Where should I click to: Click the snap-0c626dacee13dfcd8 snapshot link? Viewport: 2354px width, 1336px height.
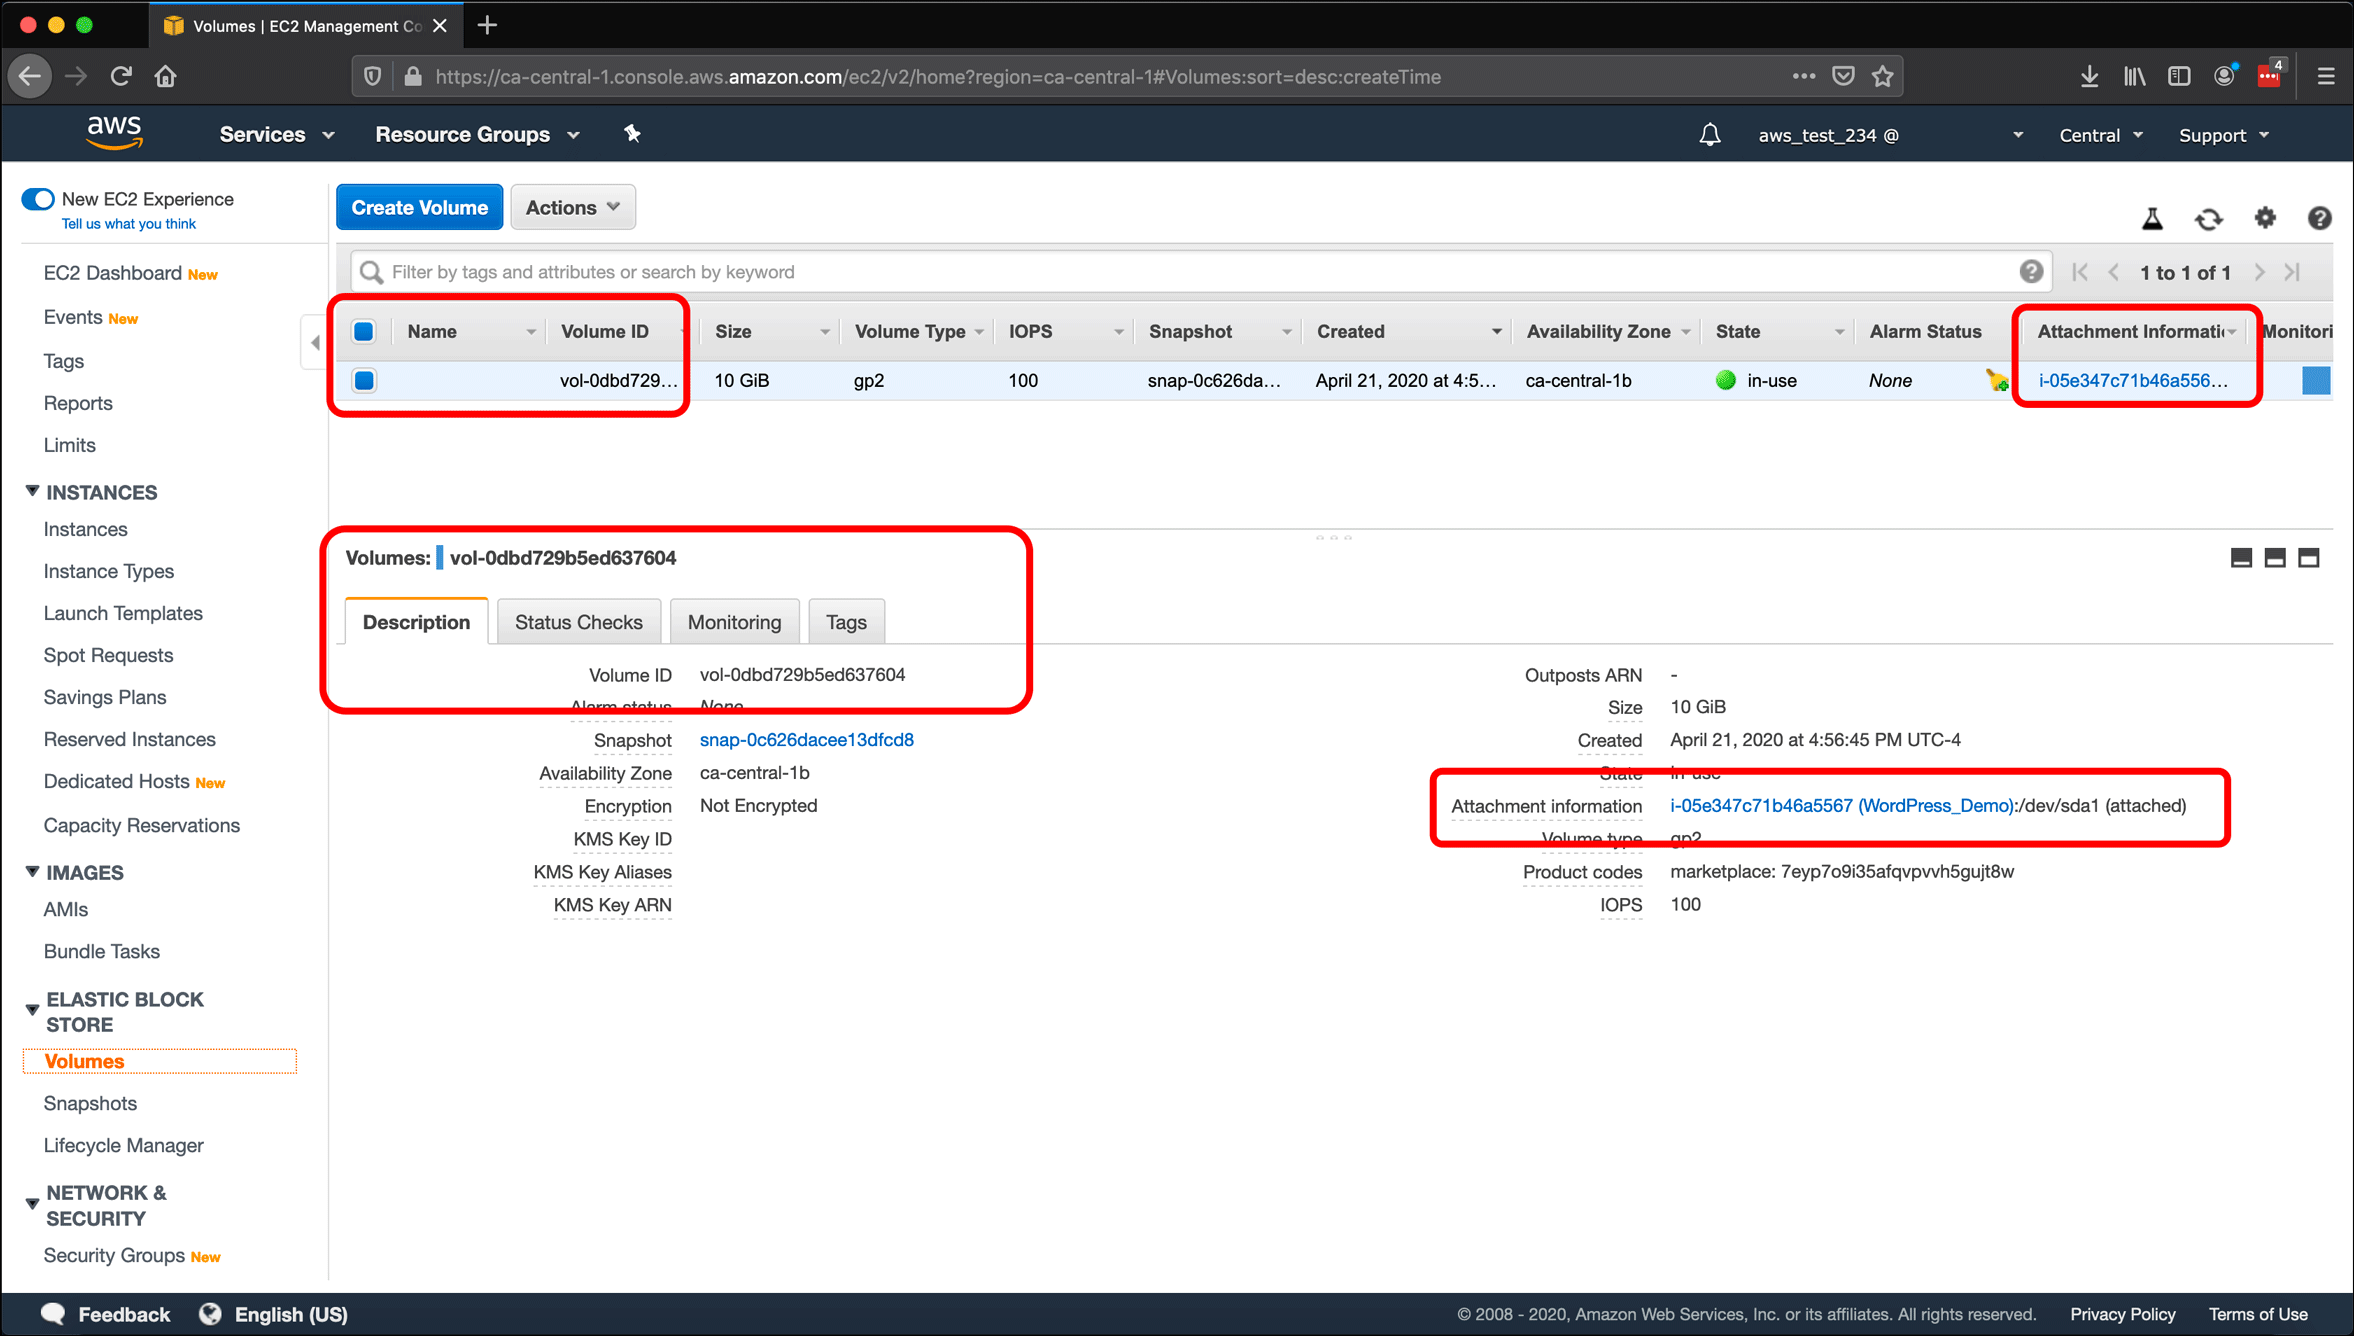tap(805, 739)
